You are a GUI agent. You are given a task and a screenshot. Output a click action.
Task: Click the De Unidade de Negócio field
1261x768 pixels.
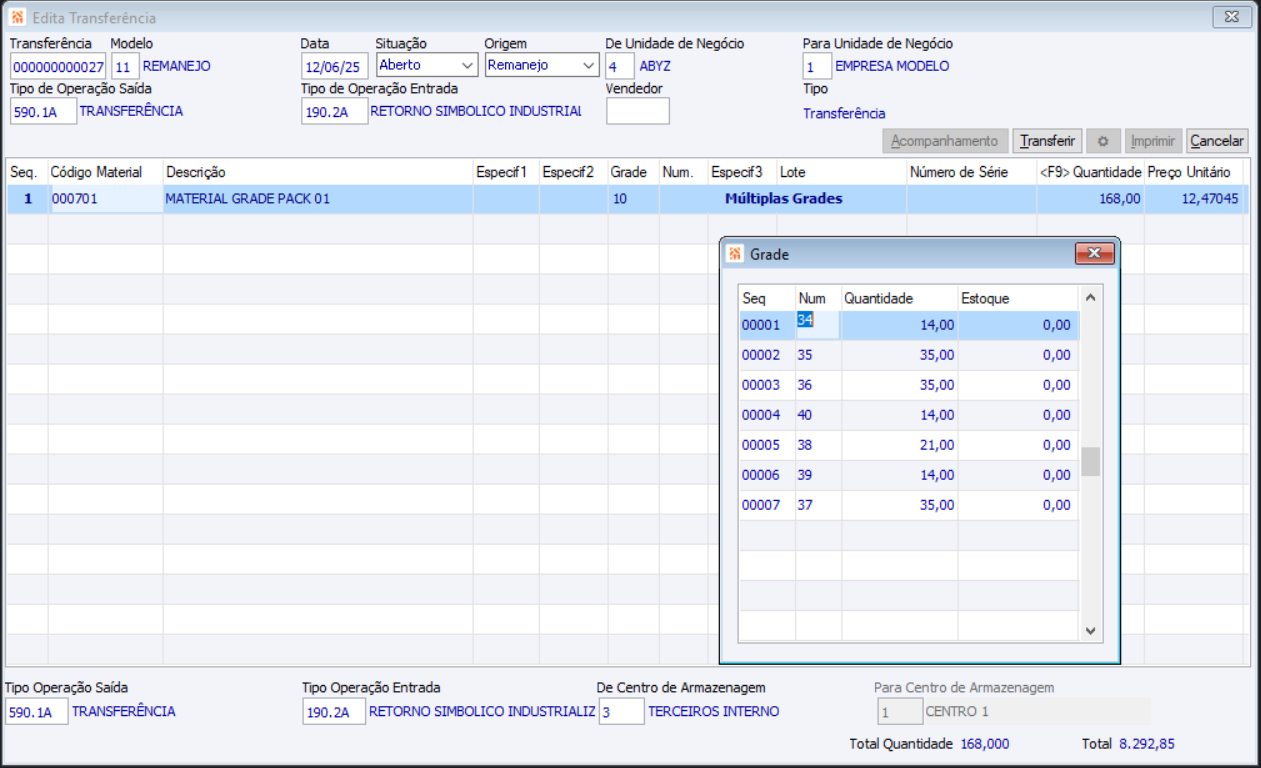point(620,67)
